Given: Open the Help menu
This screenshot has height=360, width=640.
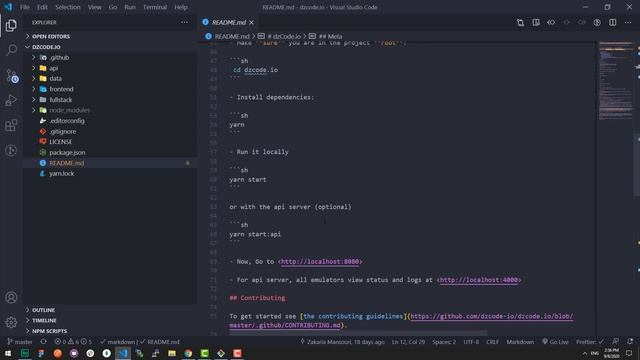Looking at the screenshot, I should point(181,7).
